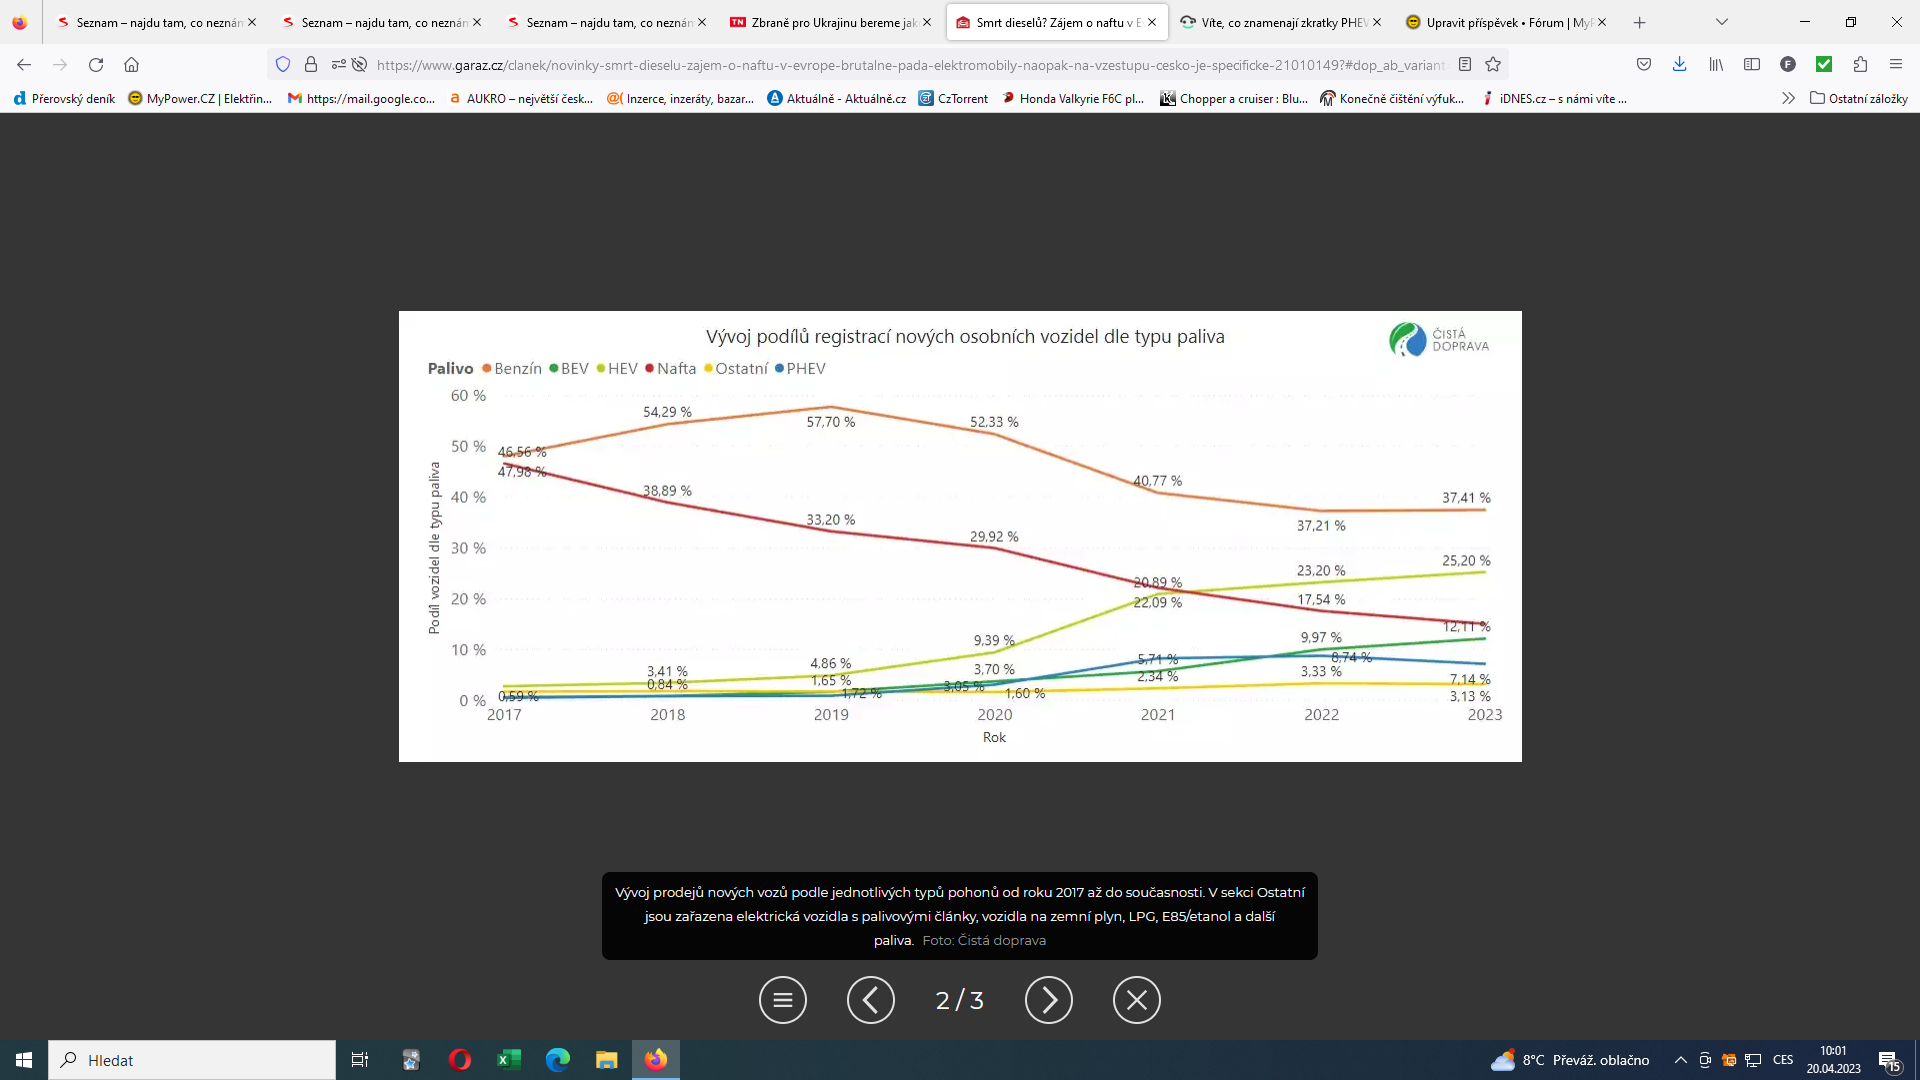Open the Firefox downloads panel
This screenshot has width=1920, height=1080.
pyautogui.click(x=1679, y=65)
